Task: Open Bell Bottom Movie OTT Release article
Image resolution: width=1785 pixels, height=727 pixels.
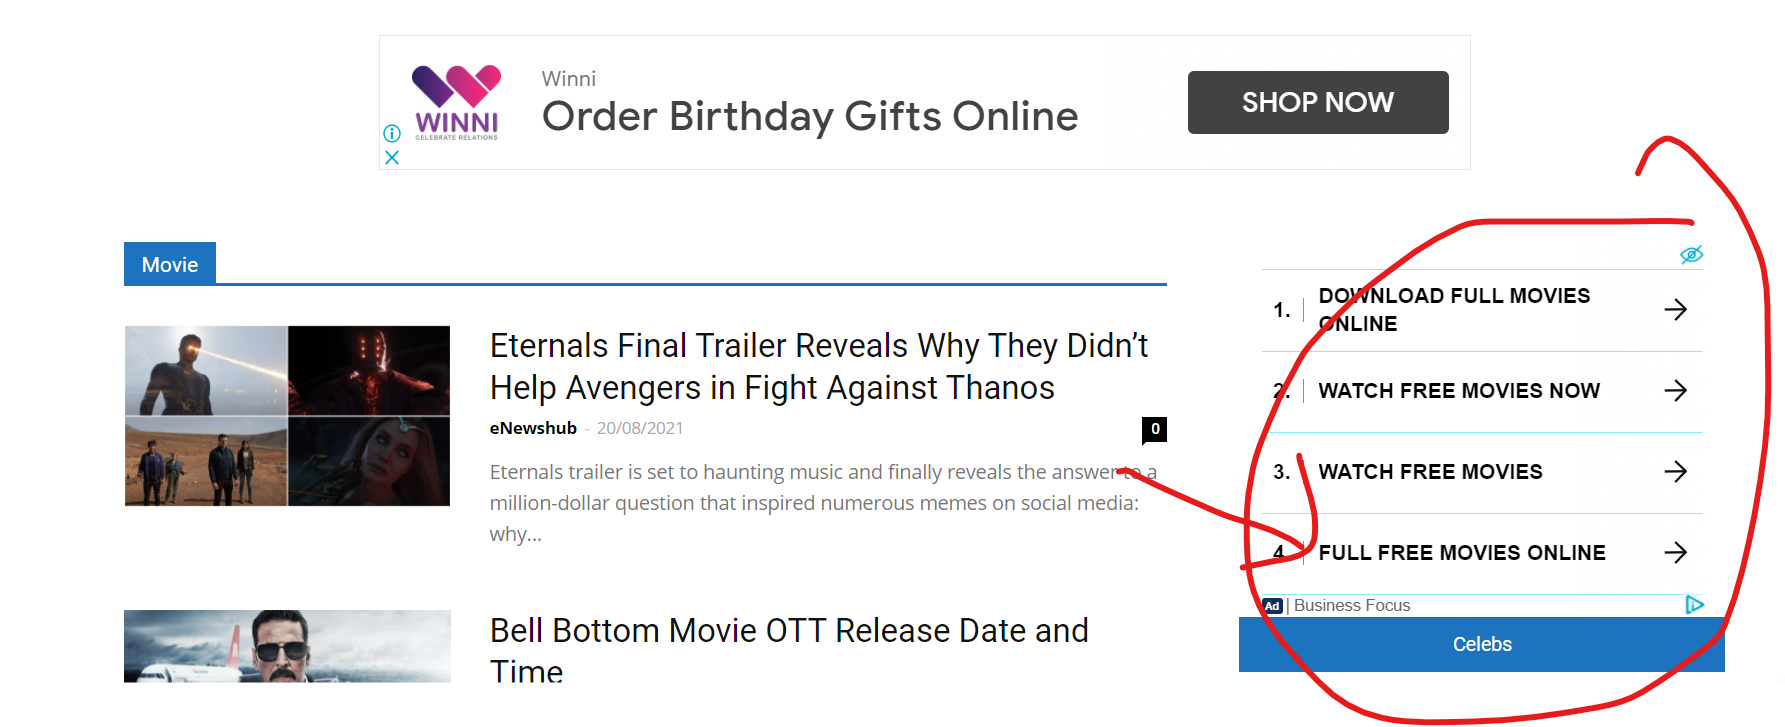Action: click(x=789, y=650)
